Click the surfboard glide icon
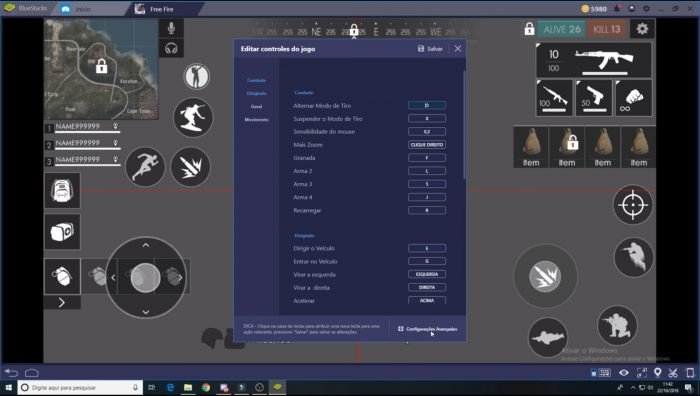Image resolution: width=700 pixels, height=396 pixels. (x=193, y=117)
